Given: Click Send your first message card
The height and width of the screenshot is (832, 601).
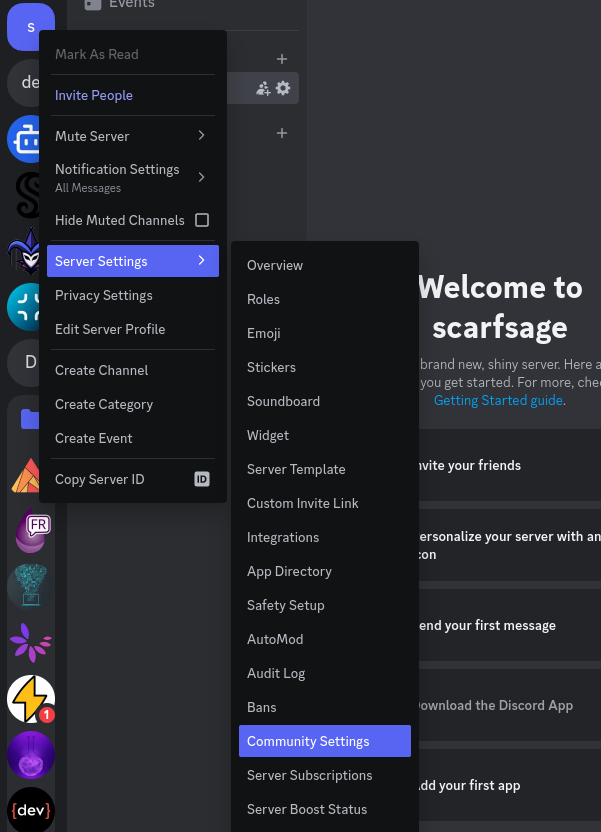Looking at the screenshot, I should point(510,625).
